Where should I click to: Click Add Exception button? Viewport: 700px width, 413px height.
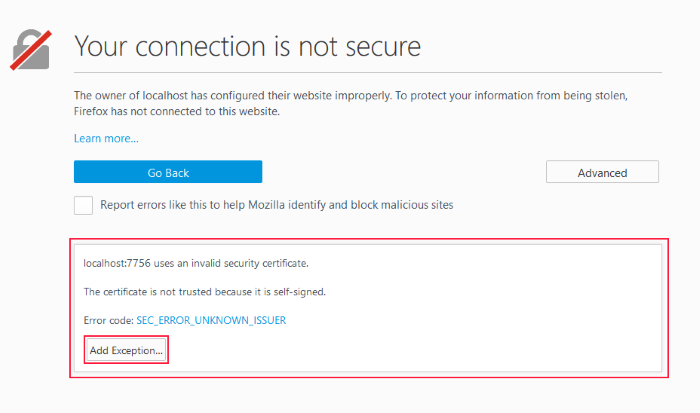point(126,350)
